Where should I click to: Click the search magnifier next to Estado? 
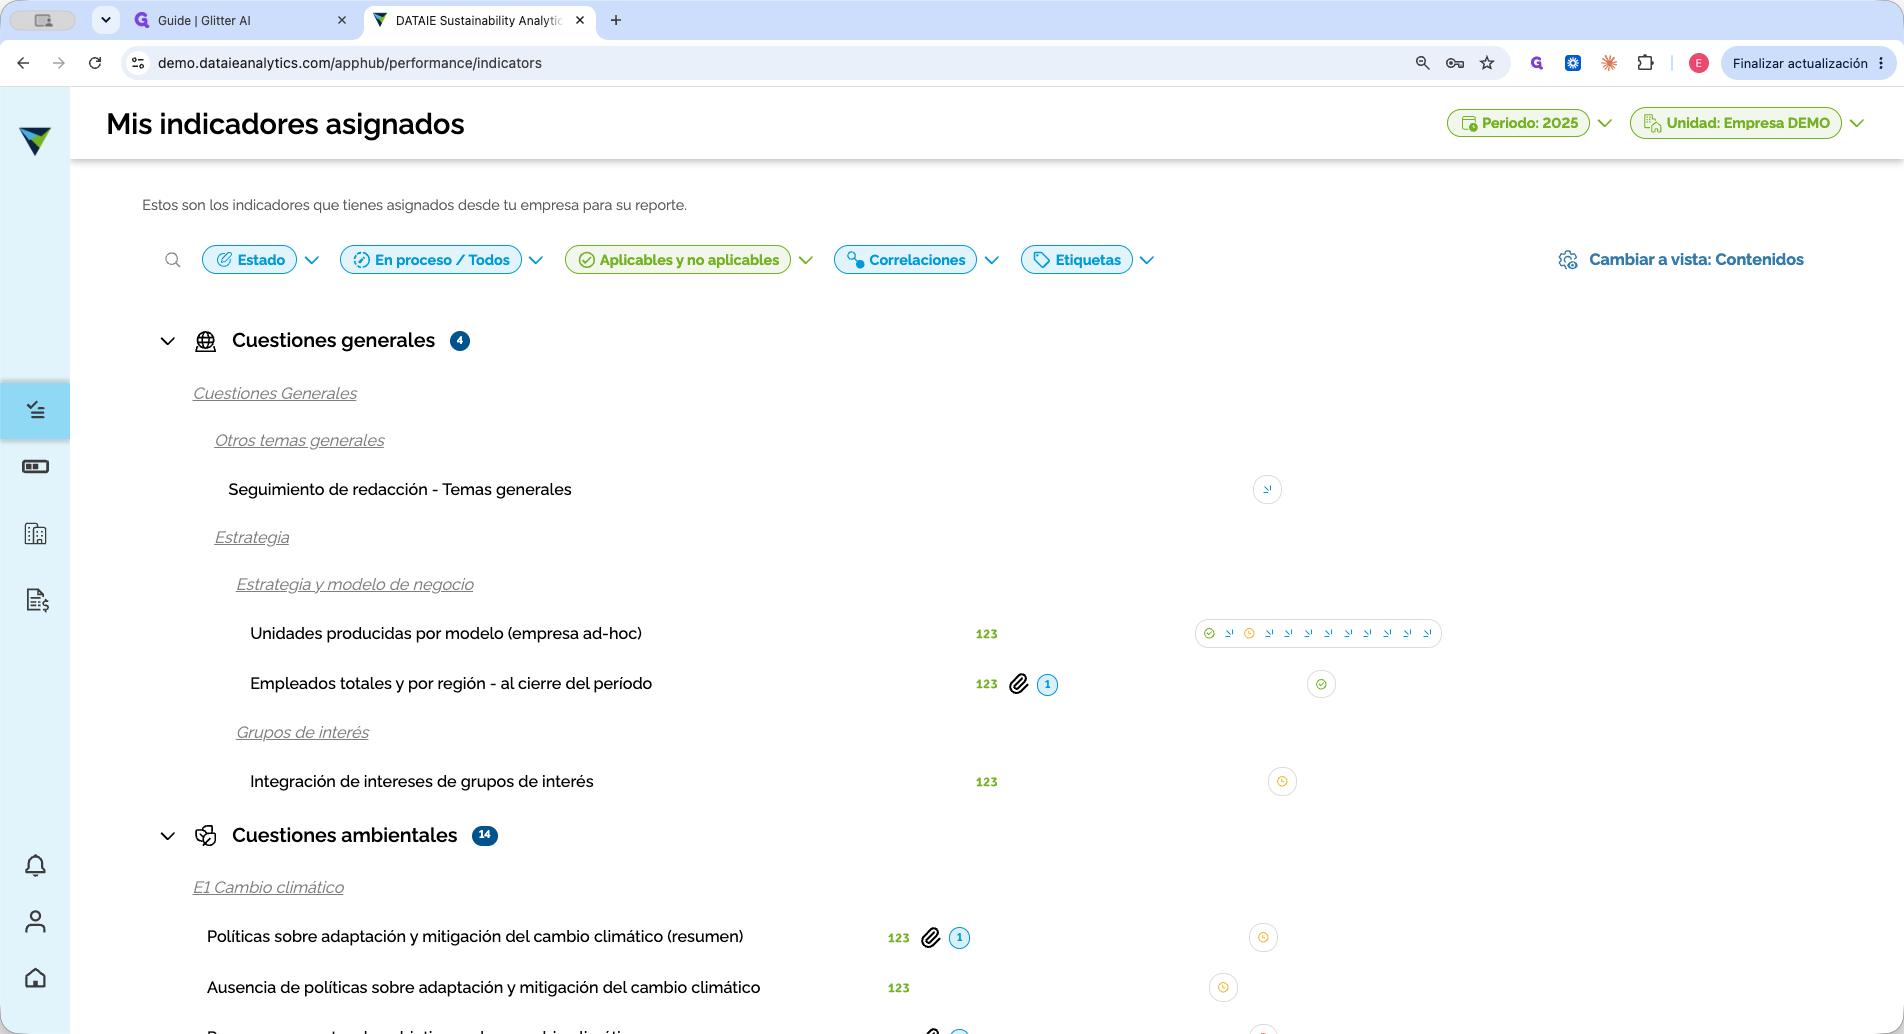coord(173,260)
